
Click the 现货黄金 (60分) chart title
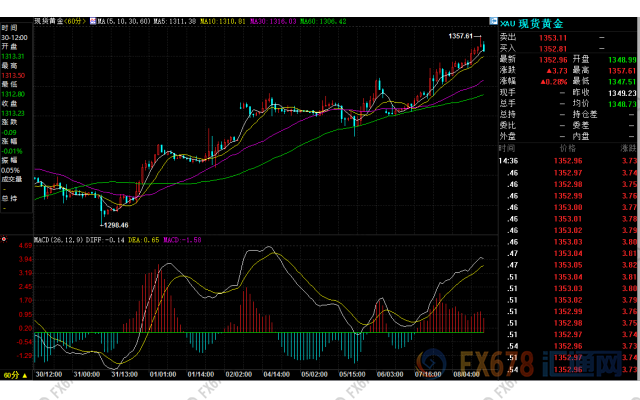(60, 20)
